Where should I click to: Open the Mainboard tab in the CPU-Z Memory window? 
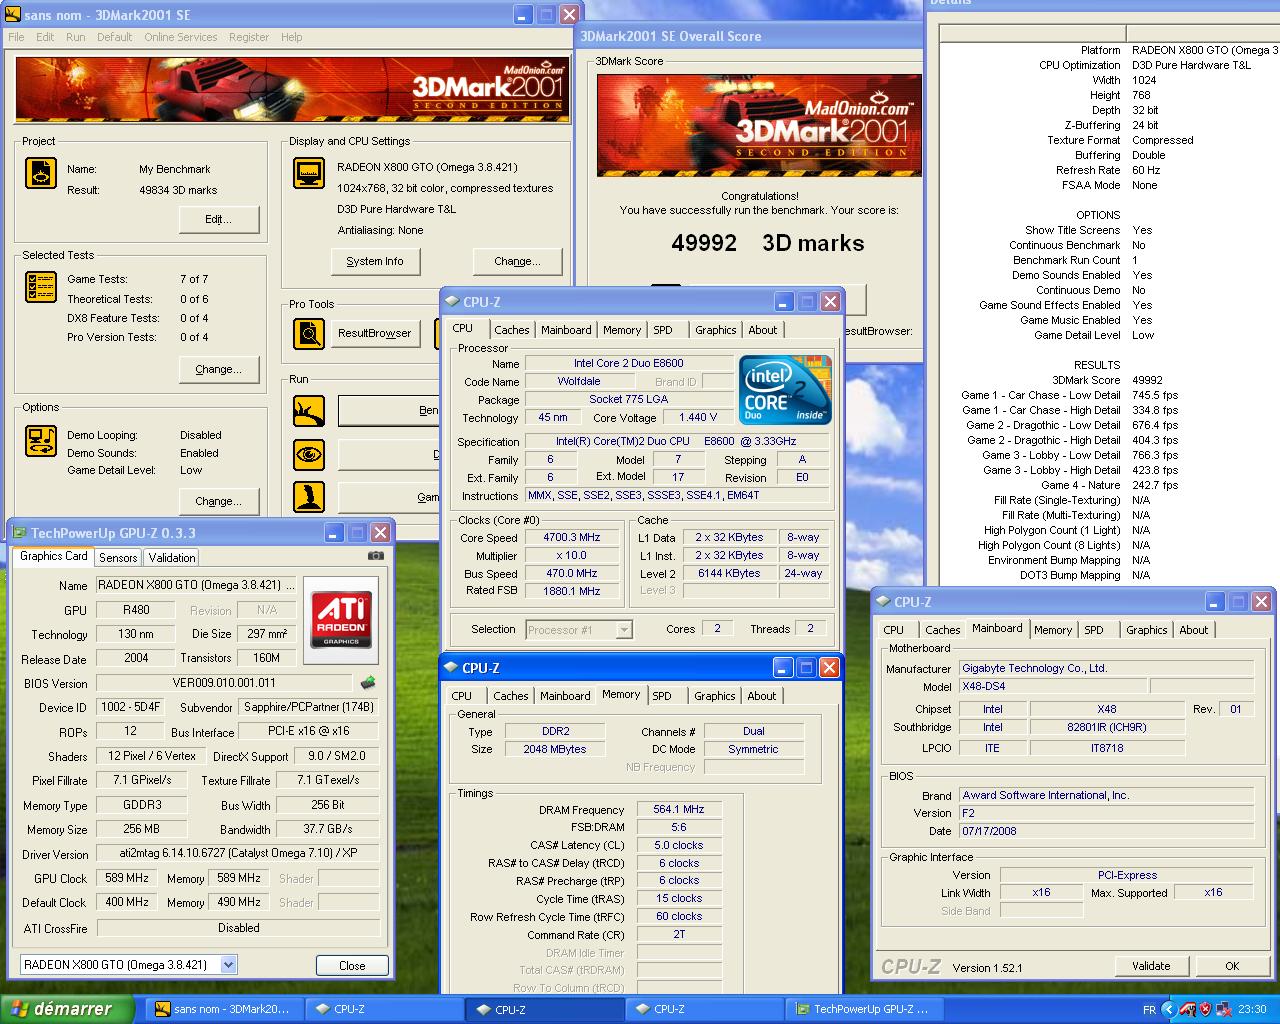point(565,696)
